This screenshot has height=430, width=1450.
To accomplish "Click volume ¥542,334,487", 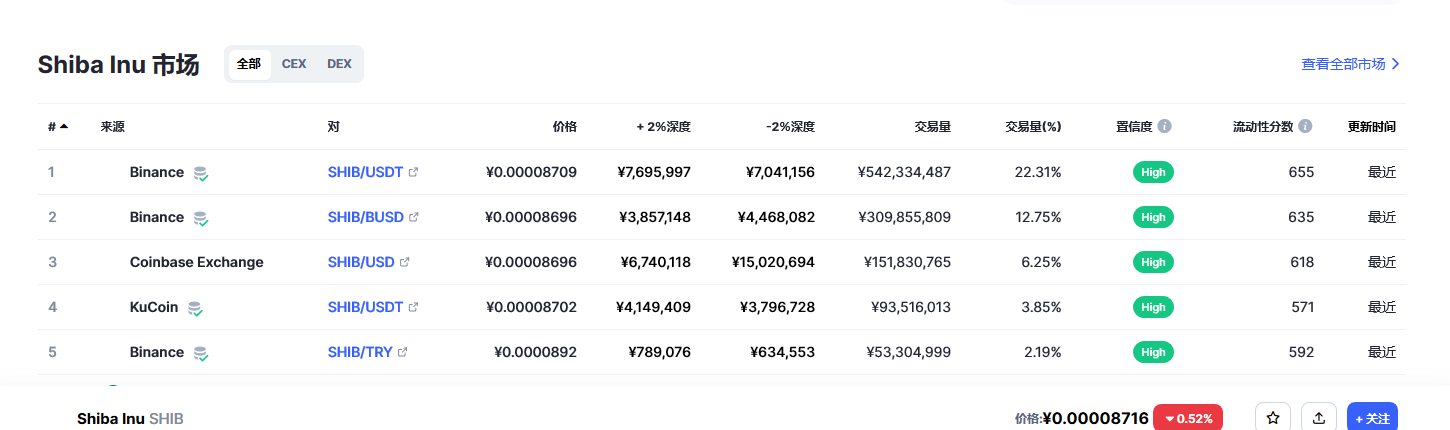I will coord(904,172).
